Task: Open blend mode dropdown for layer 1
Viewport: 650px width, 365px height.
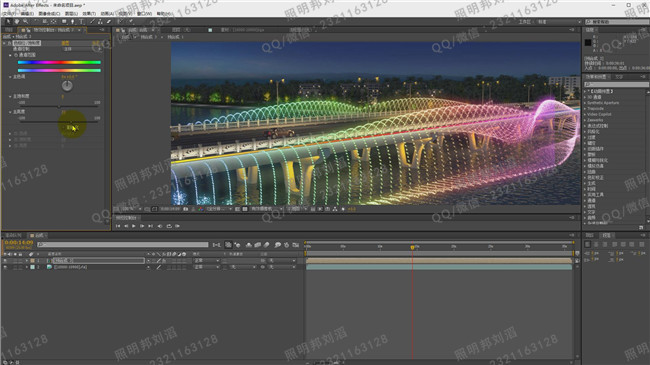Action: pyautogui.click(x=206, y=260)
